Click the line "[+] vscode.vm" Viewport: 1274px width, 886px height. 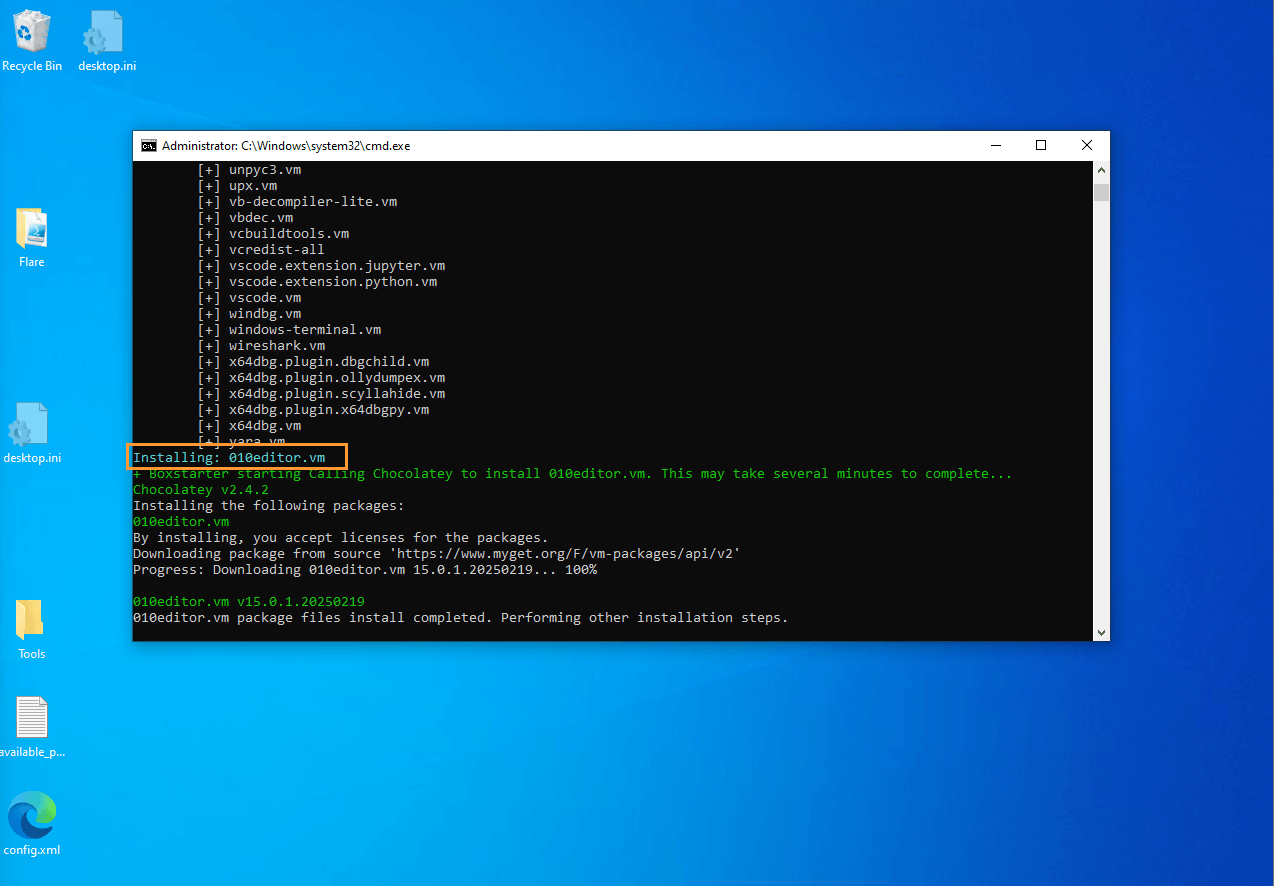pos(249,298)
